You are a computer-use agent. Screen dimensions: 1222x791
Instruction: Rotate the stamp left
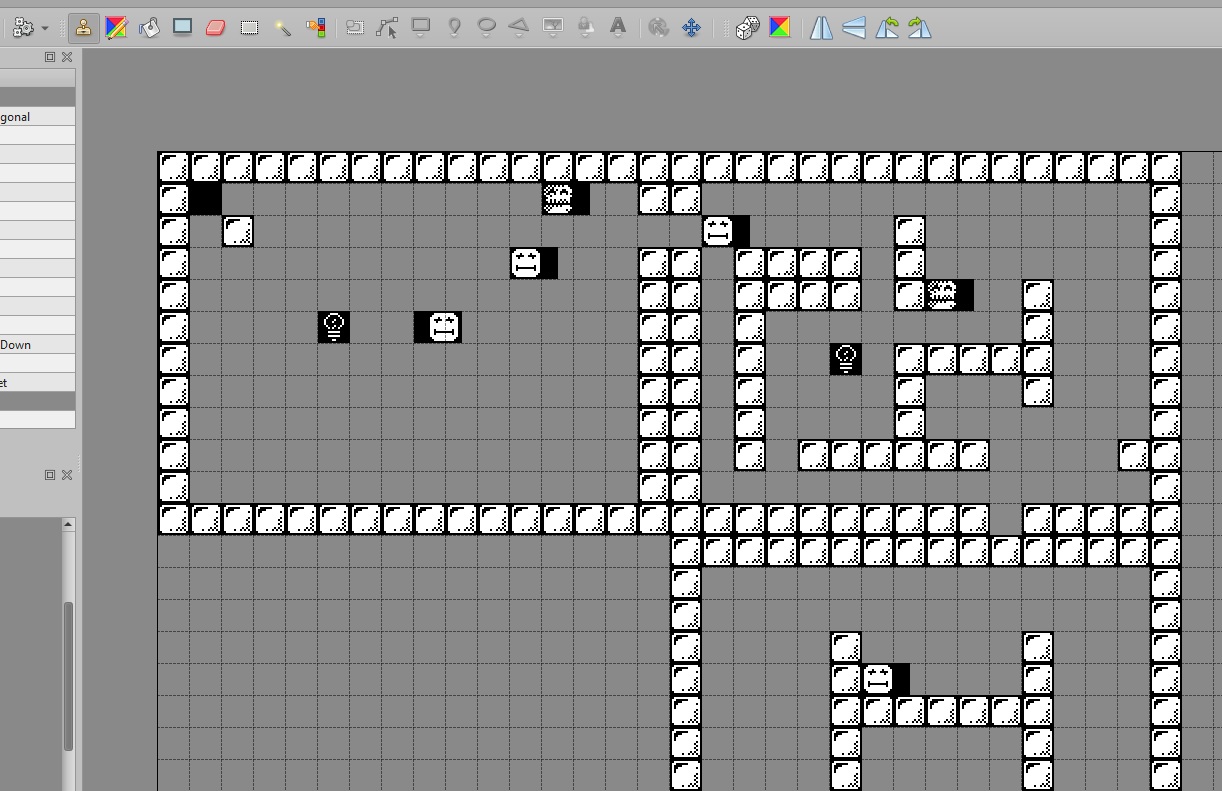point(887,28)
